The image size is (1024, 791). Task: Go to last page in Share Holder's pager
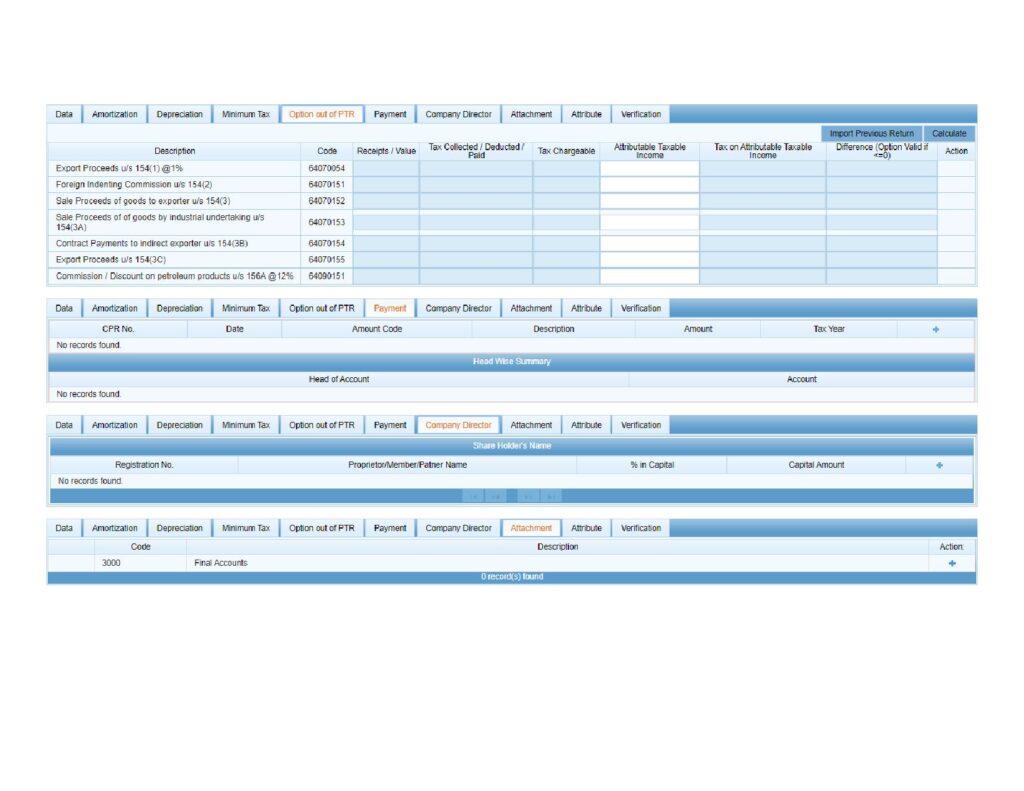[x=552, y=496]
